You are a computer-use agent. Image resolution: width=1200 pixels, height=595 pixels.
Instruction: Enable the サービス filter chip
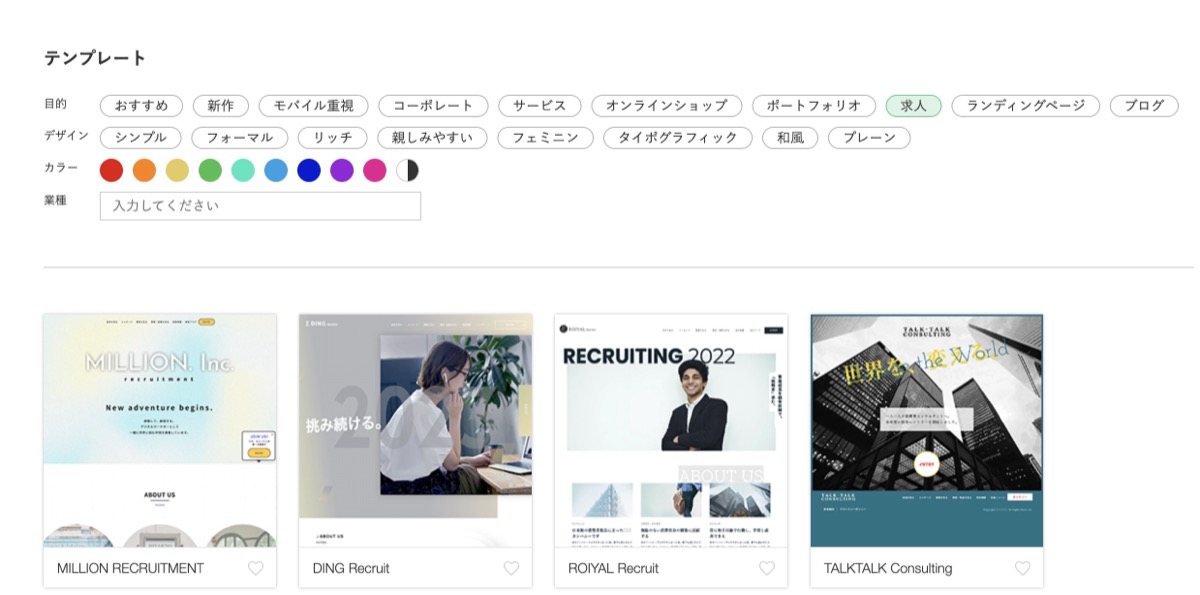click(x=540, y=106)
